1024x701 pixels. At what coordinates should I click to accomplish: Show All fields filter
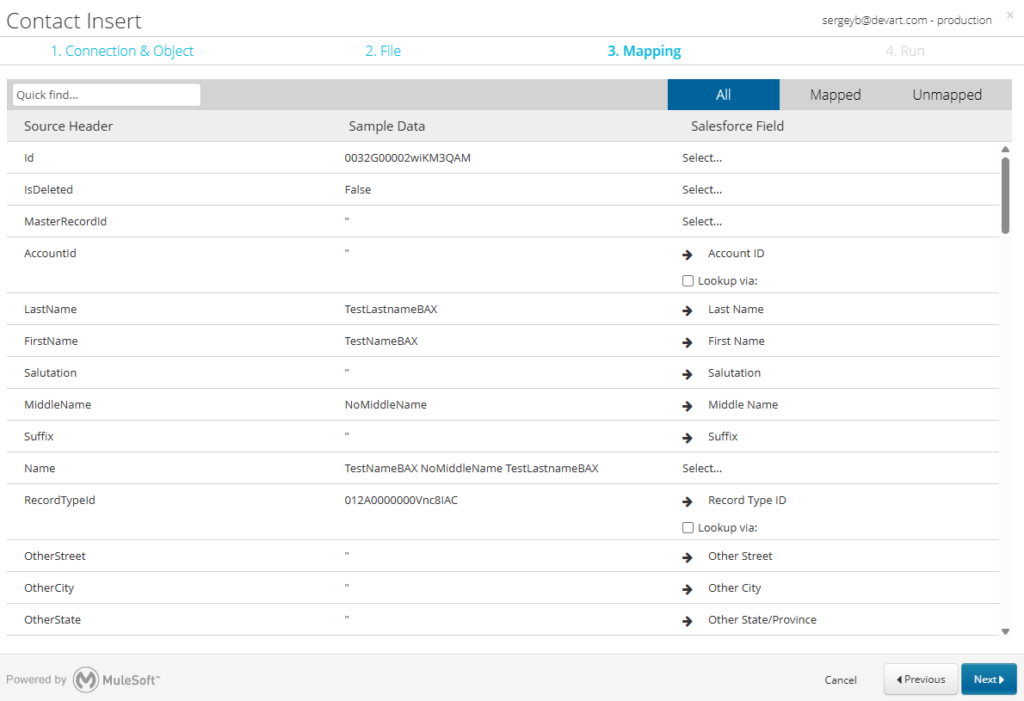[723, 95]
